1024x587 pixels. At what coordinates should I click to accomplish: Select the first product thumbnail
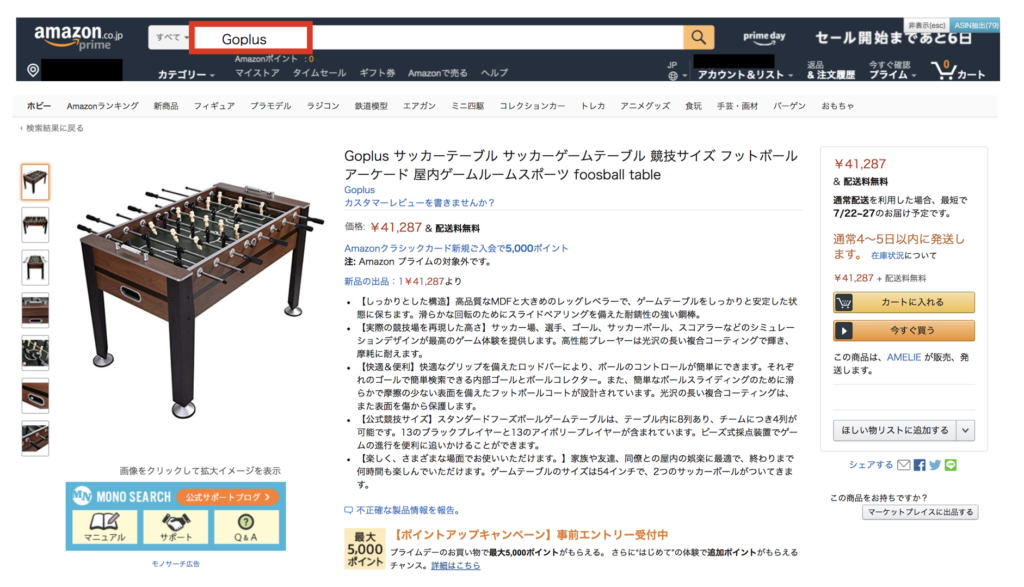pyautogui.click(x=35, y=182)
